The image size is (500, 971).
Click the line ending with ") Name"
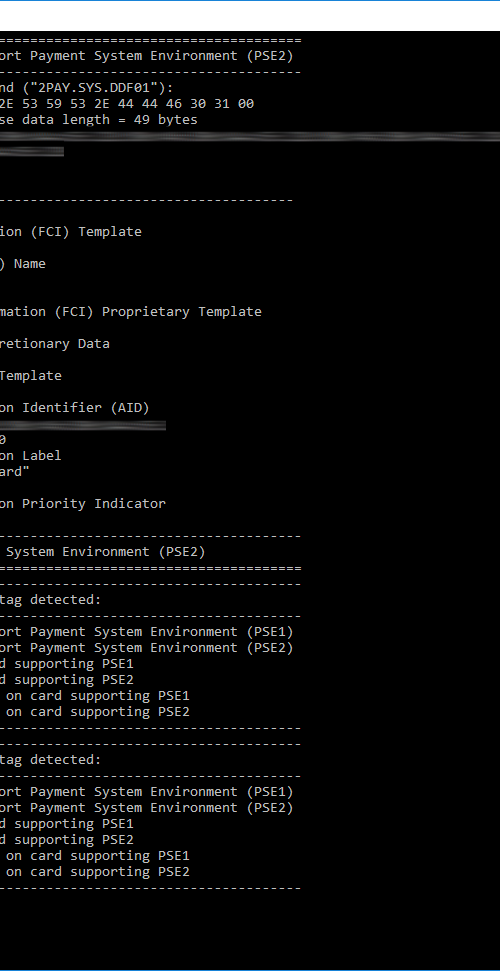(23, 264)
